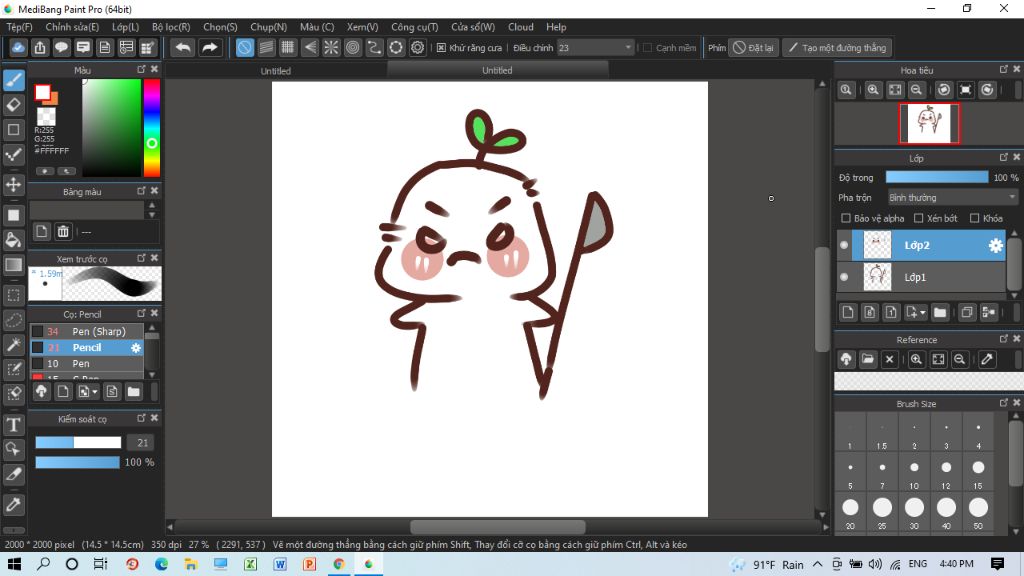Click the Navigator canvas preview thumbnail
Image resolution: width=1024 pixels, height=576 pixels.
tap(929, 123)
